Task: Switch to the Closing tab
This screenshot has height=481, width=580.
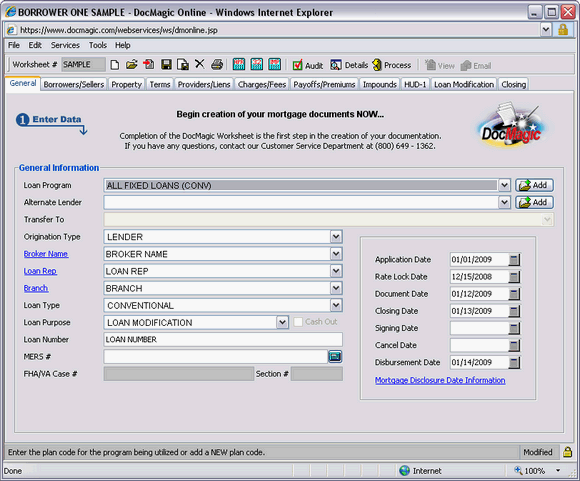Action: click(513, 84)
